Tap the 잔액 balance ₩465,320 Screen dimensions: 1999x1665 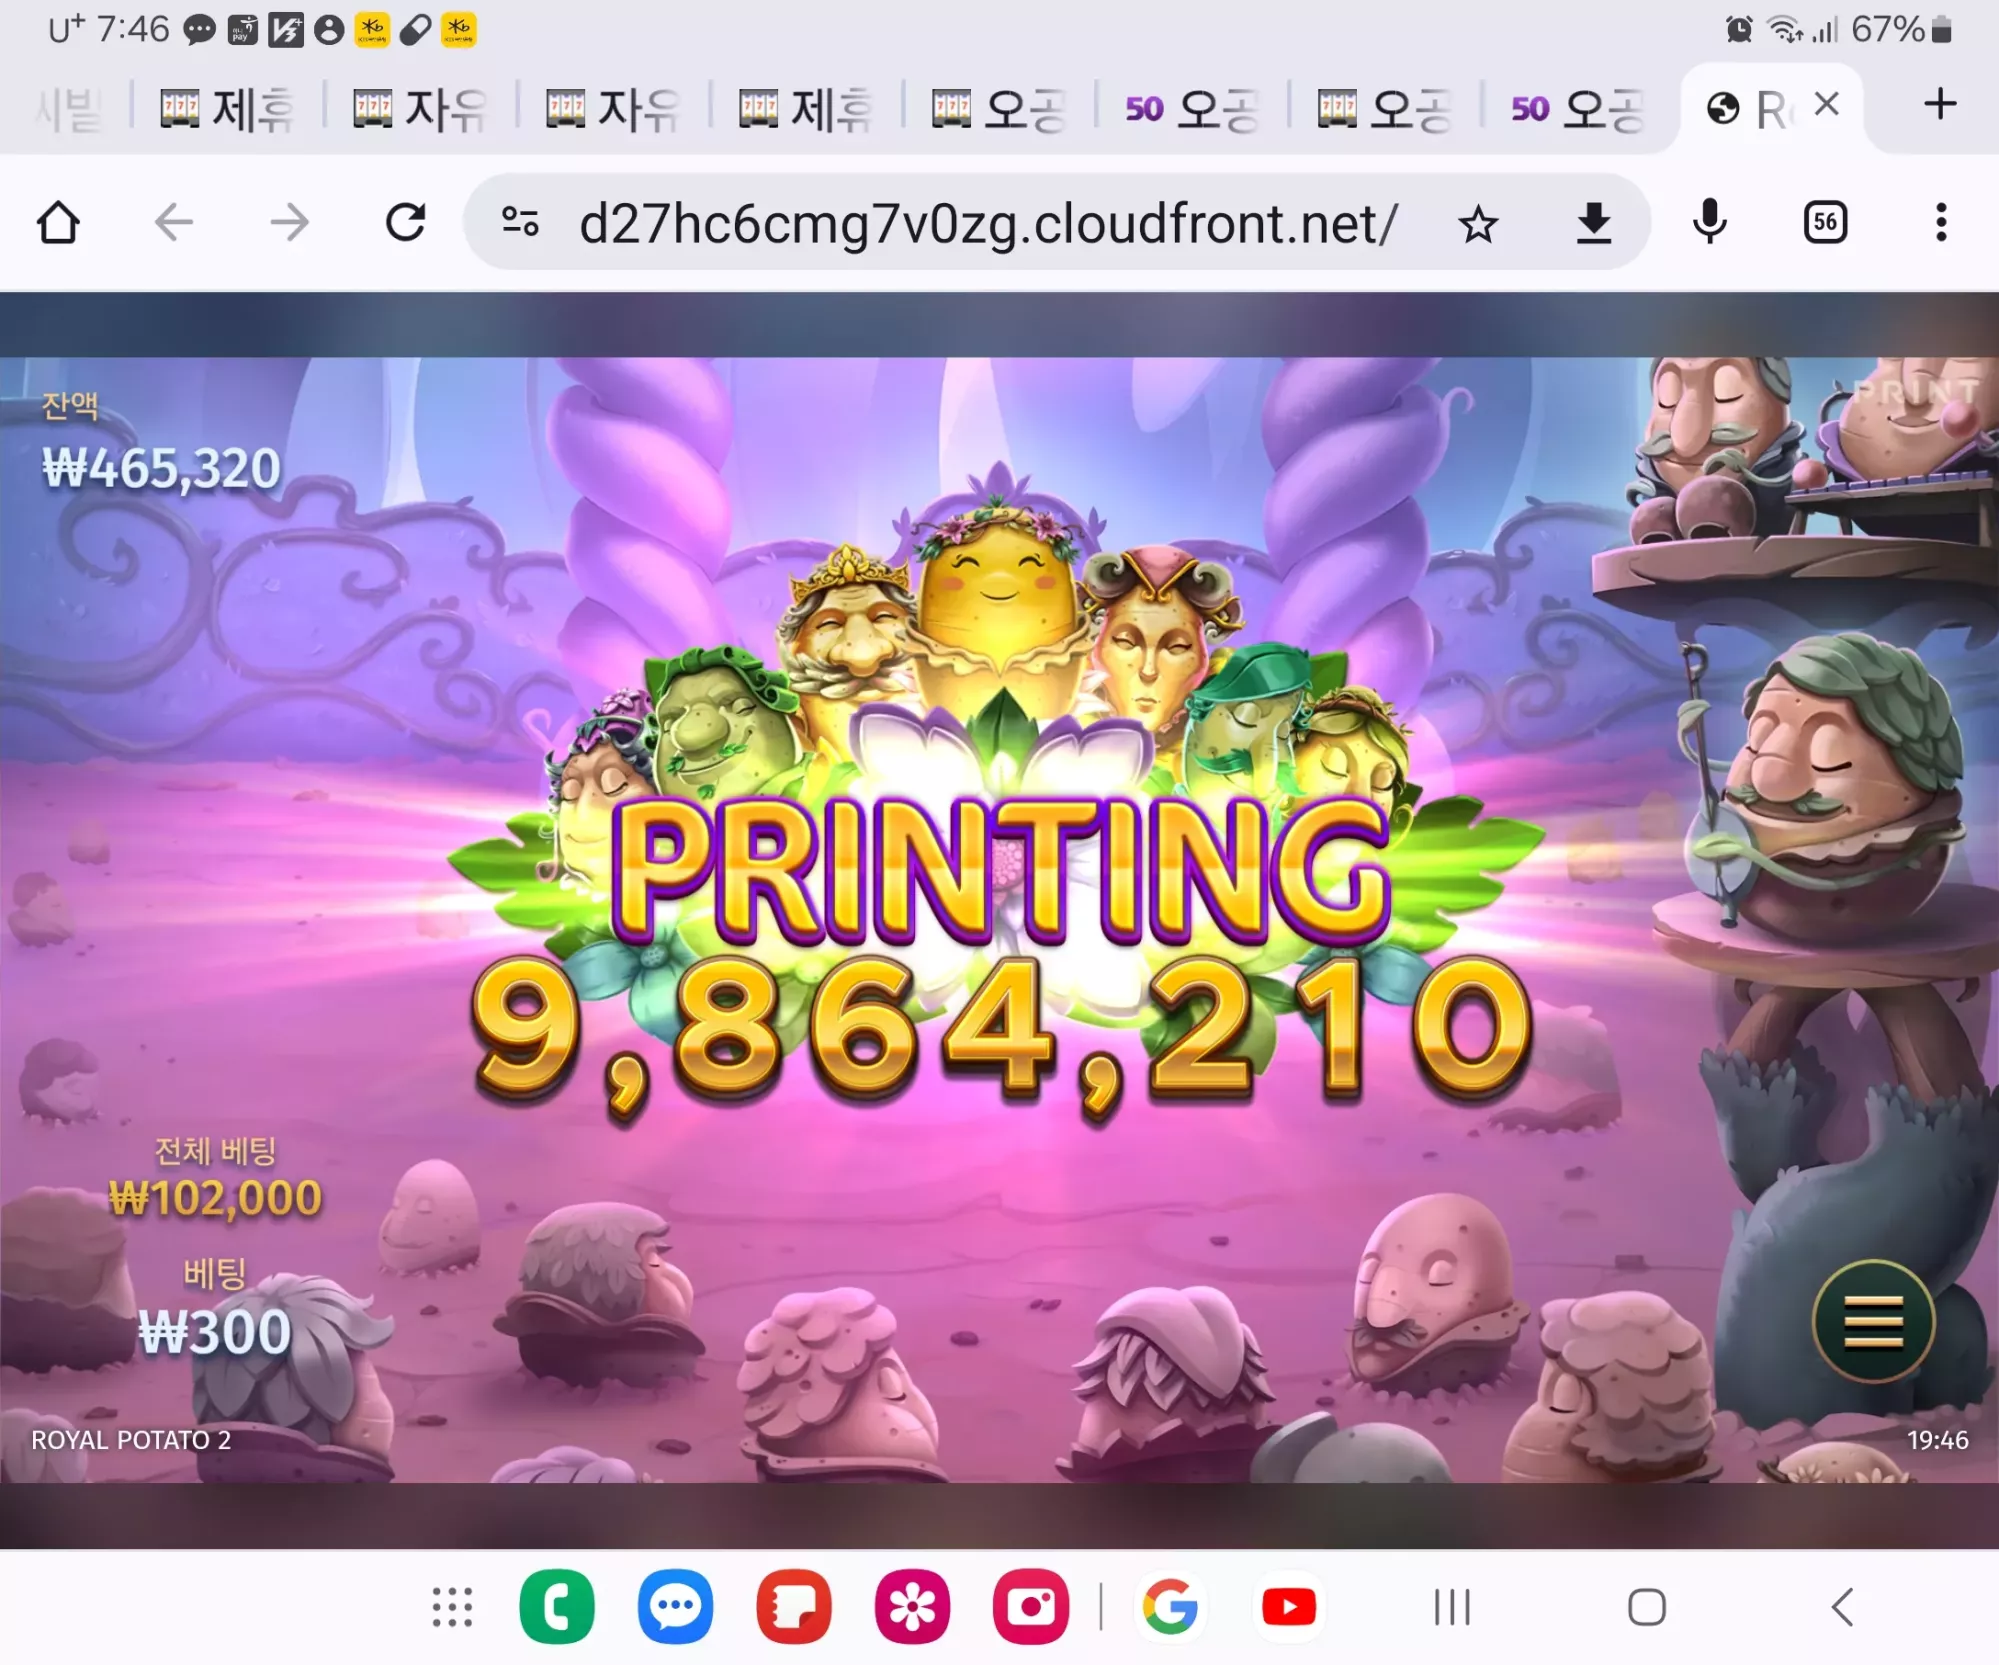tap(161, 468)
